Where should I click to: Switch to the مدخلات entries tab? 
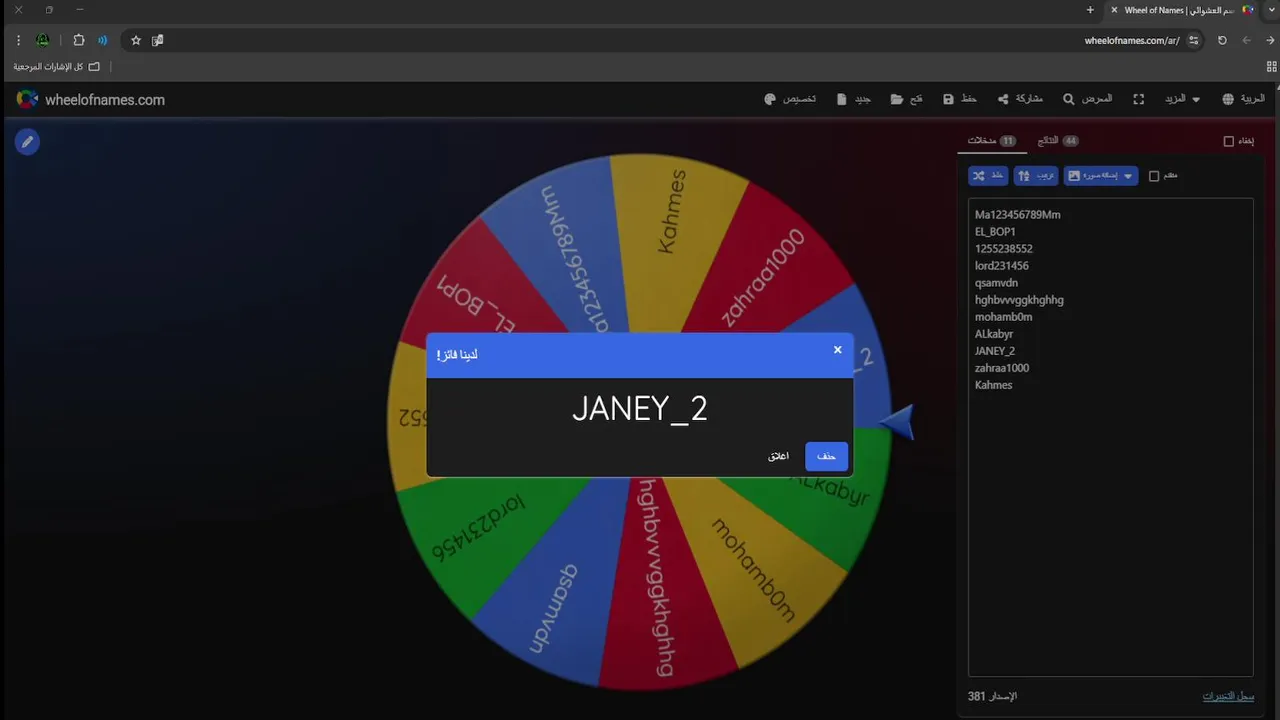point(992,141)
